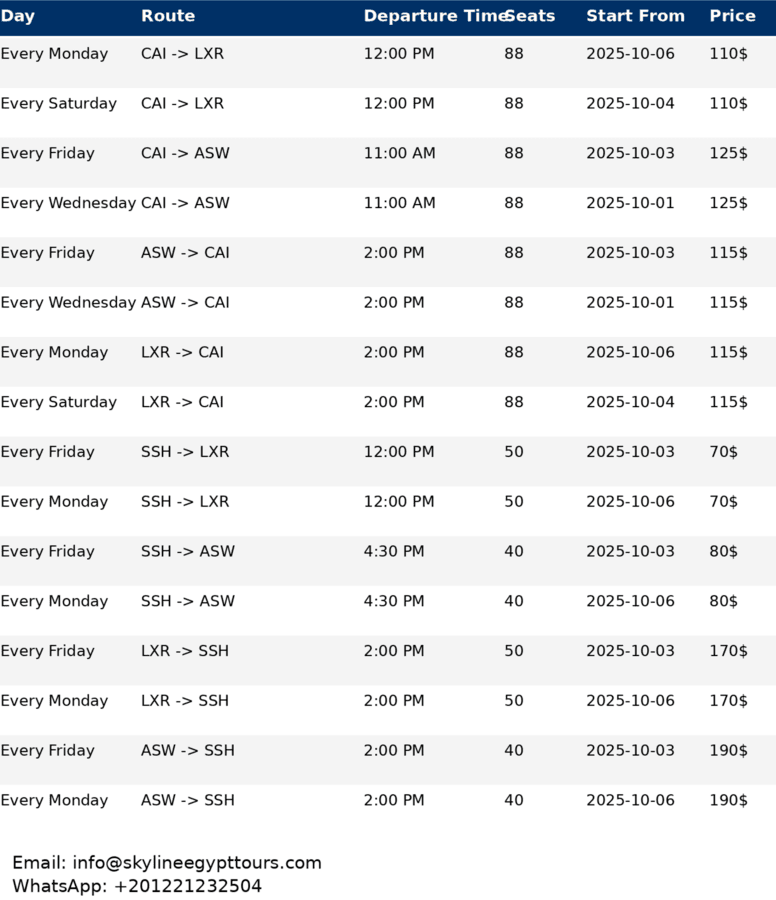Click the Start From column header

tap(635, 16)
